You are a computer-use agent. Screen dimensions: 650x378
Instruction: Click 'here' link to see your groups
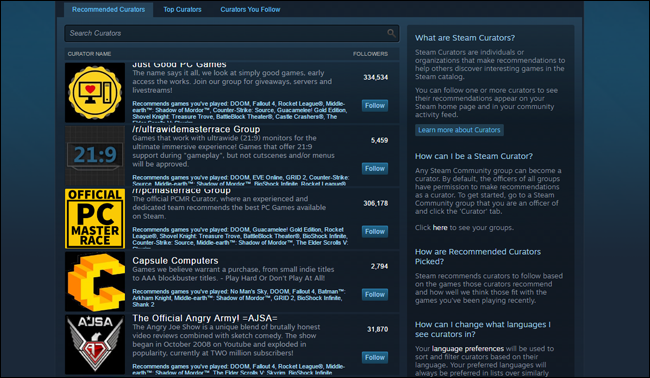click(440, 228)
